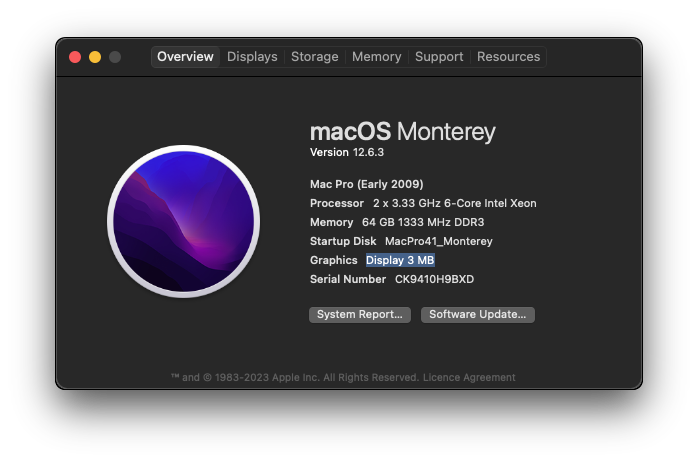Open the Resources tab
Viewport: 698px width, 463px height.
(x=508, y=57)
